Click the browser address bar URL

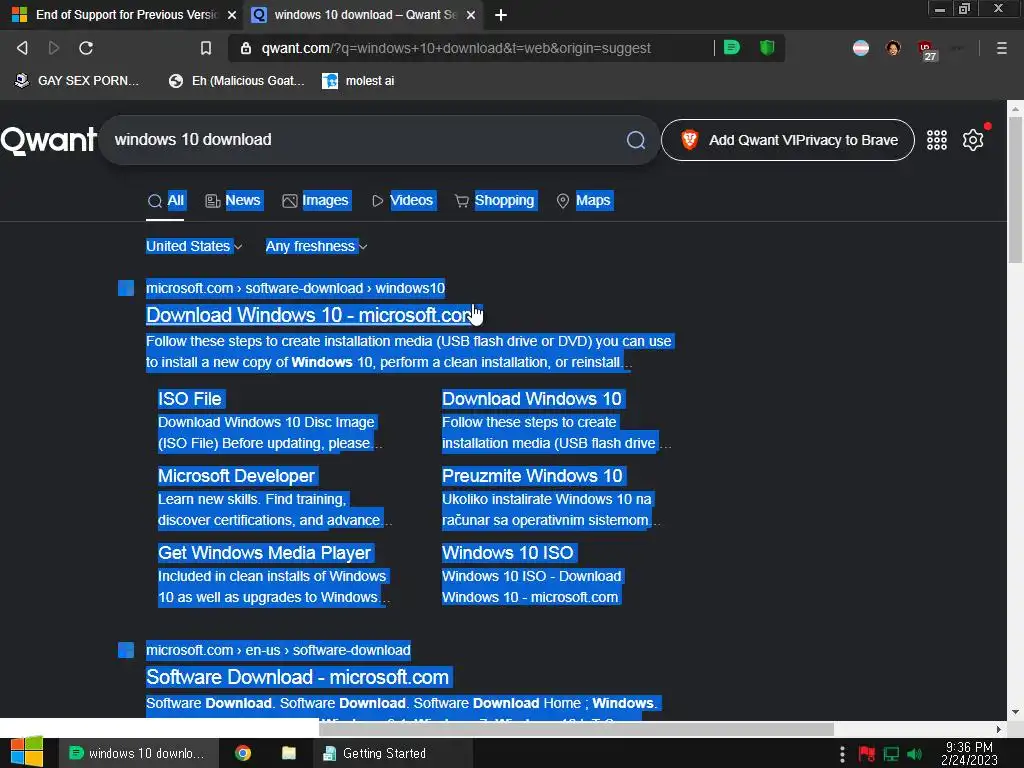pos(456,48)
